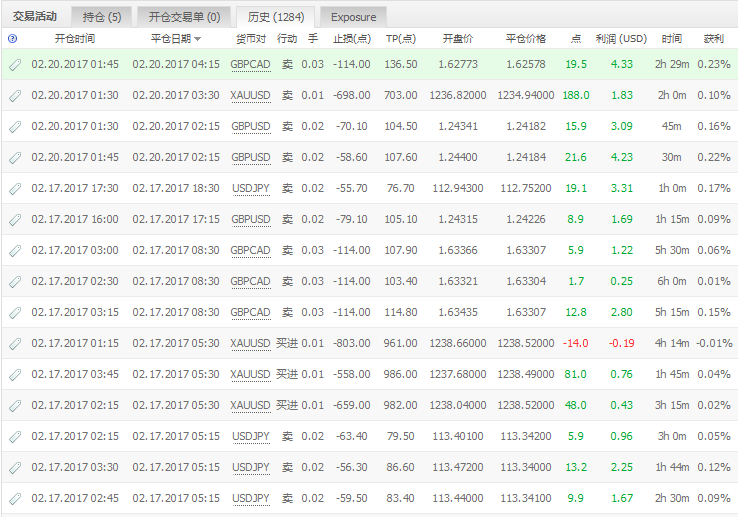
Task: Open the Exposure tab
Action: [353, 17]
